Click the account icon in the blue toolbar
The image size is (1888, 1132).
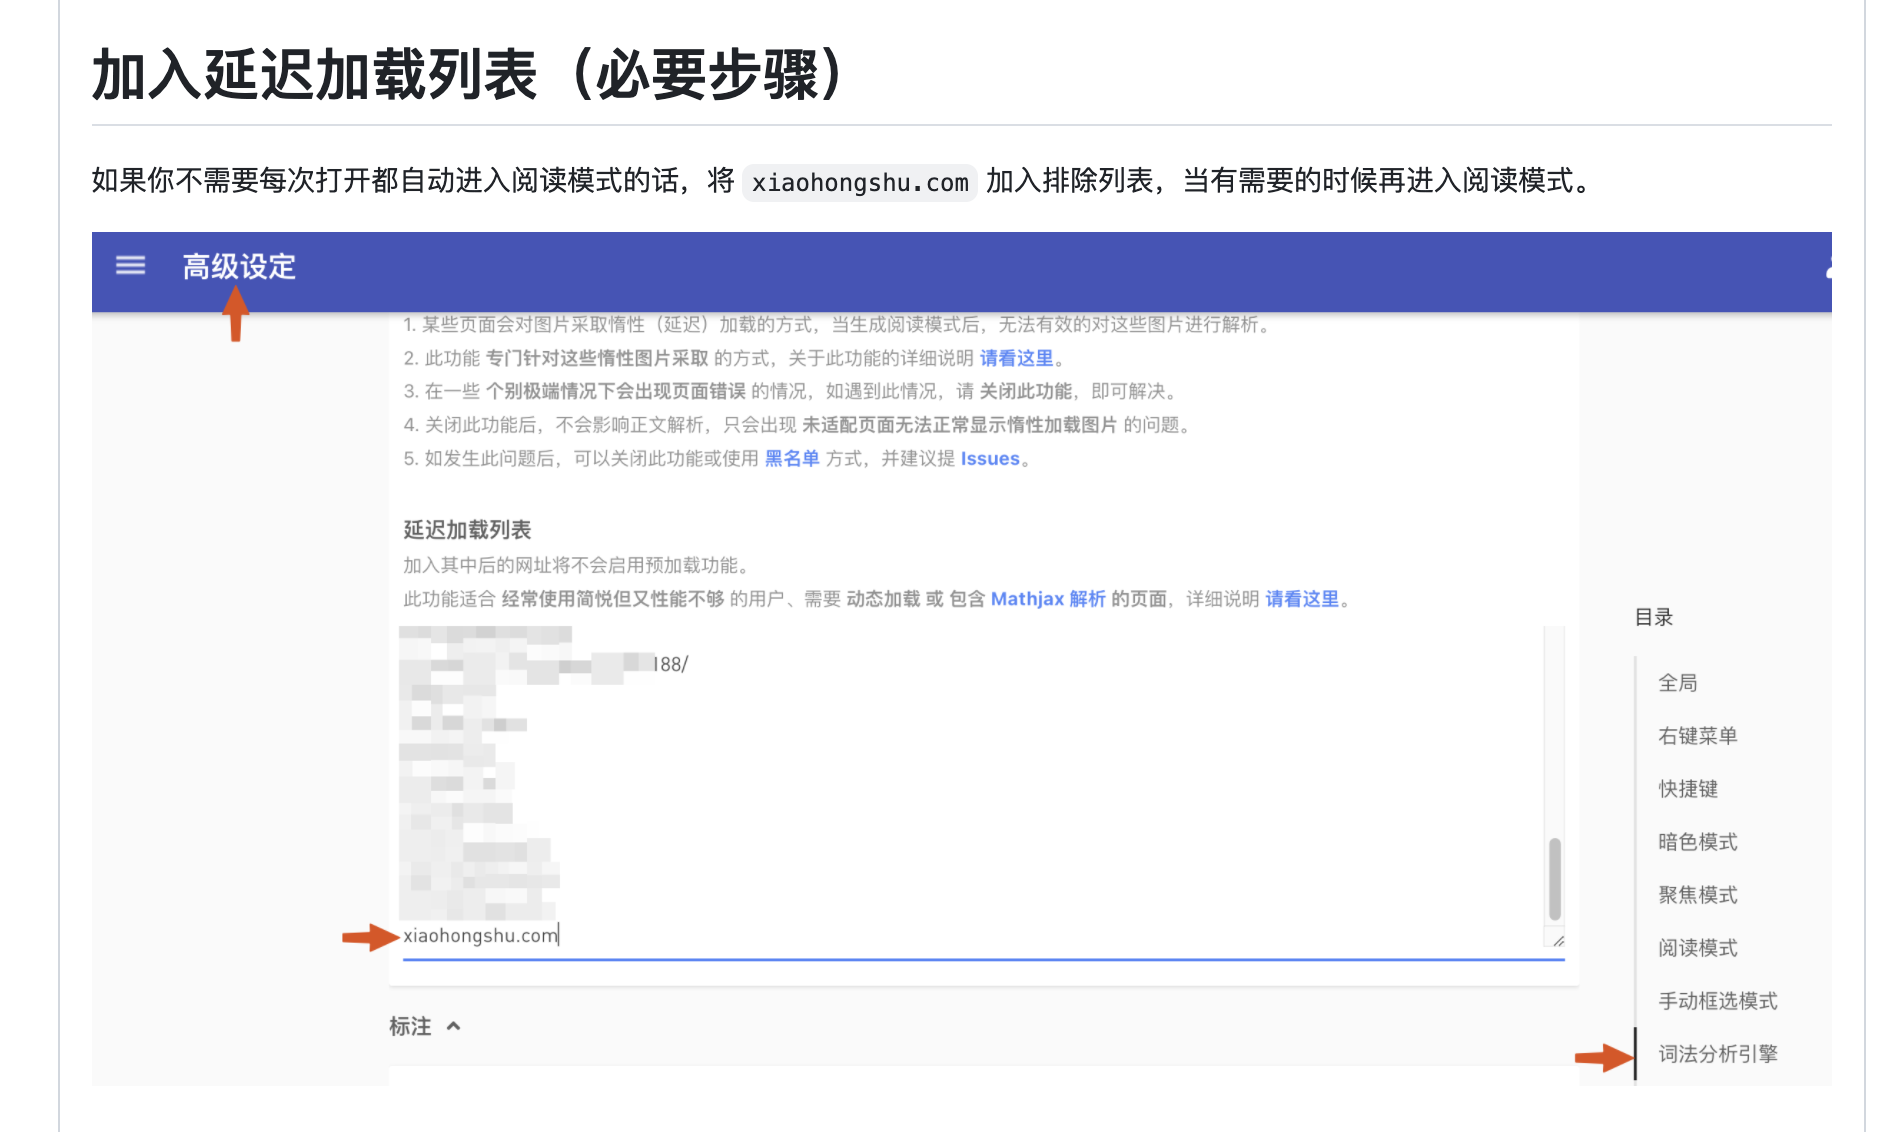click(x=1833, y=266)
